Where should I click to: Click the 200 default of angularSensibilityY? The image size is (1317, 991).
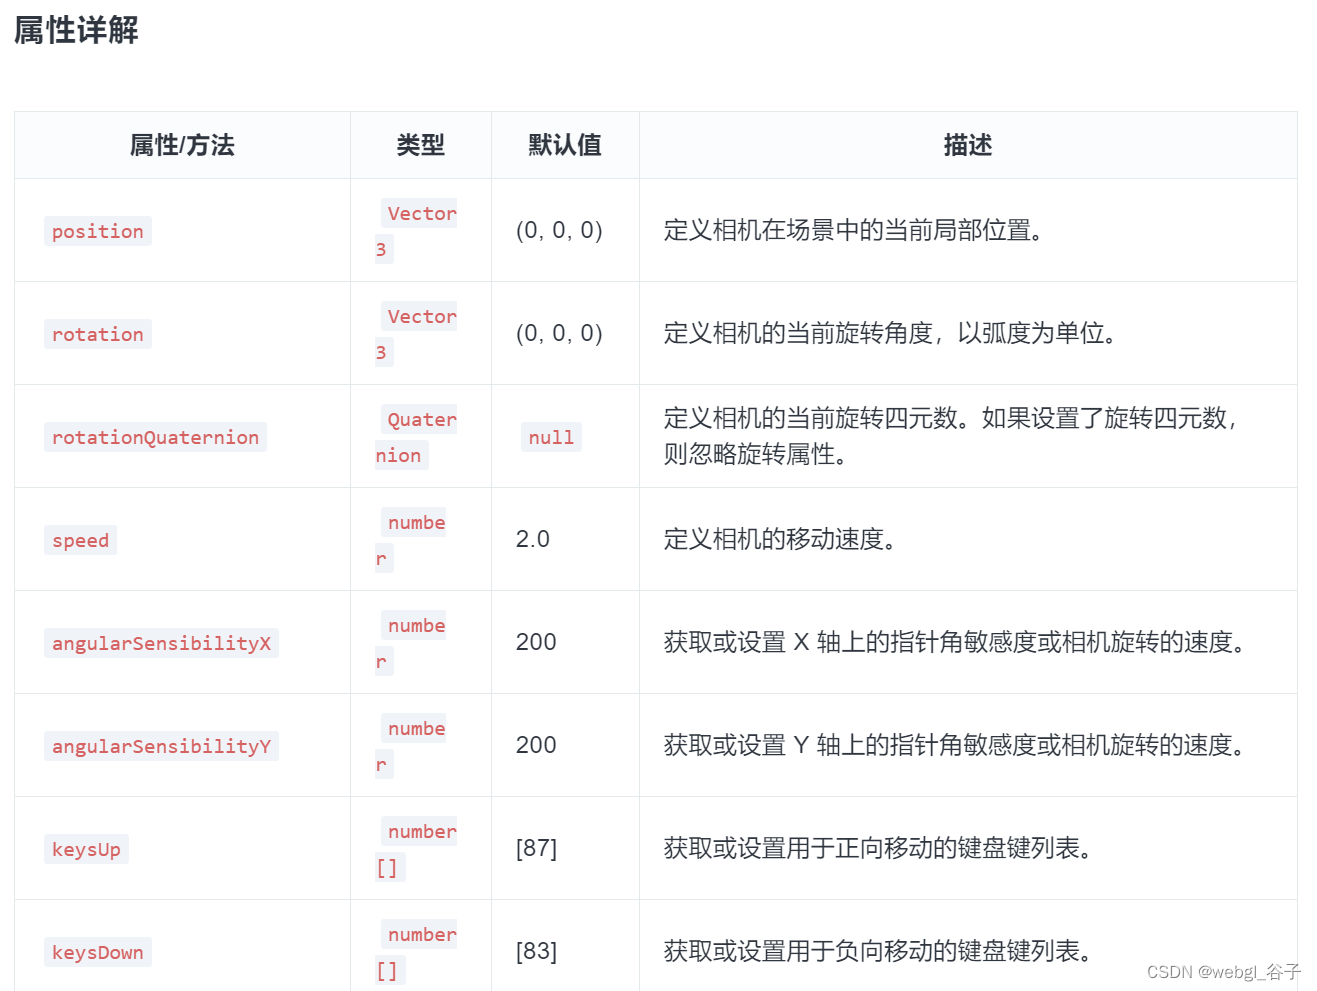click(x=536, y=745)
